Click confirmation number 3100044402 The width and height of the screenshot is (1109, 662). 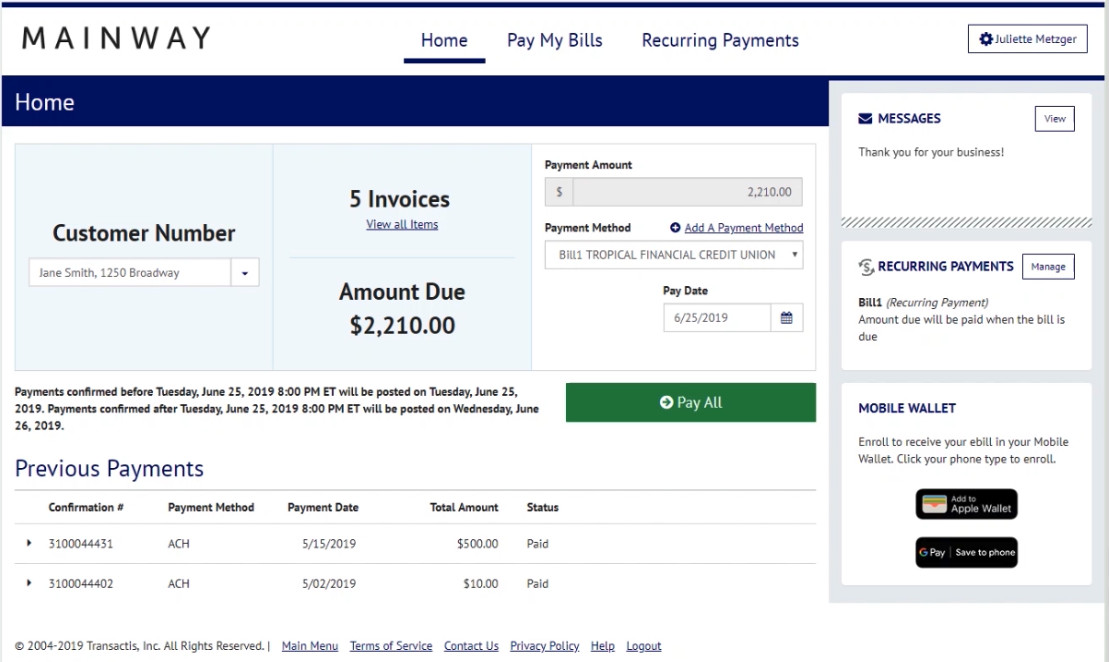[81, 583]
